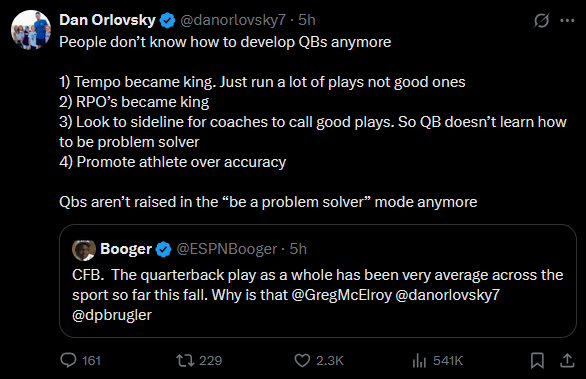Bookmark this post

point(537,360)
